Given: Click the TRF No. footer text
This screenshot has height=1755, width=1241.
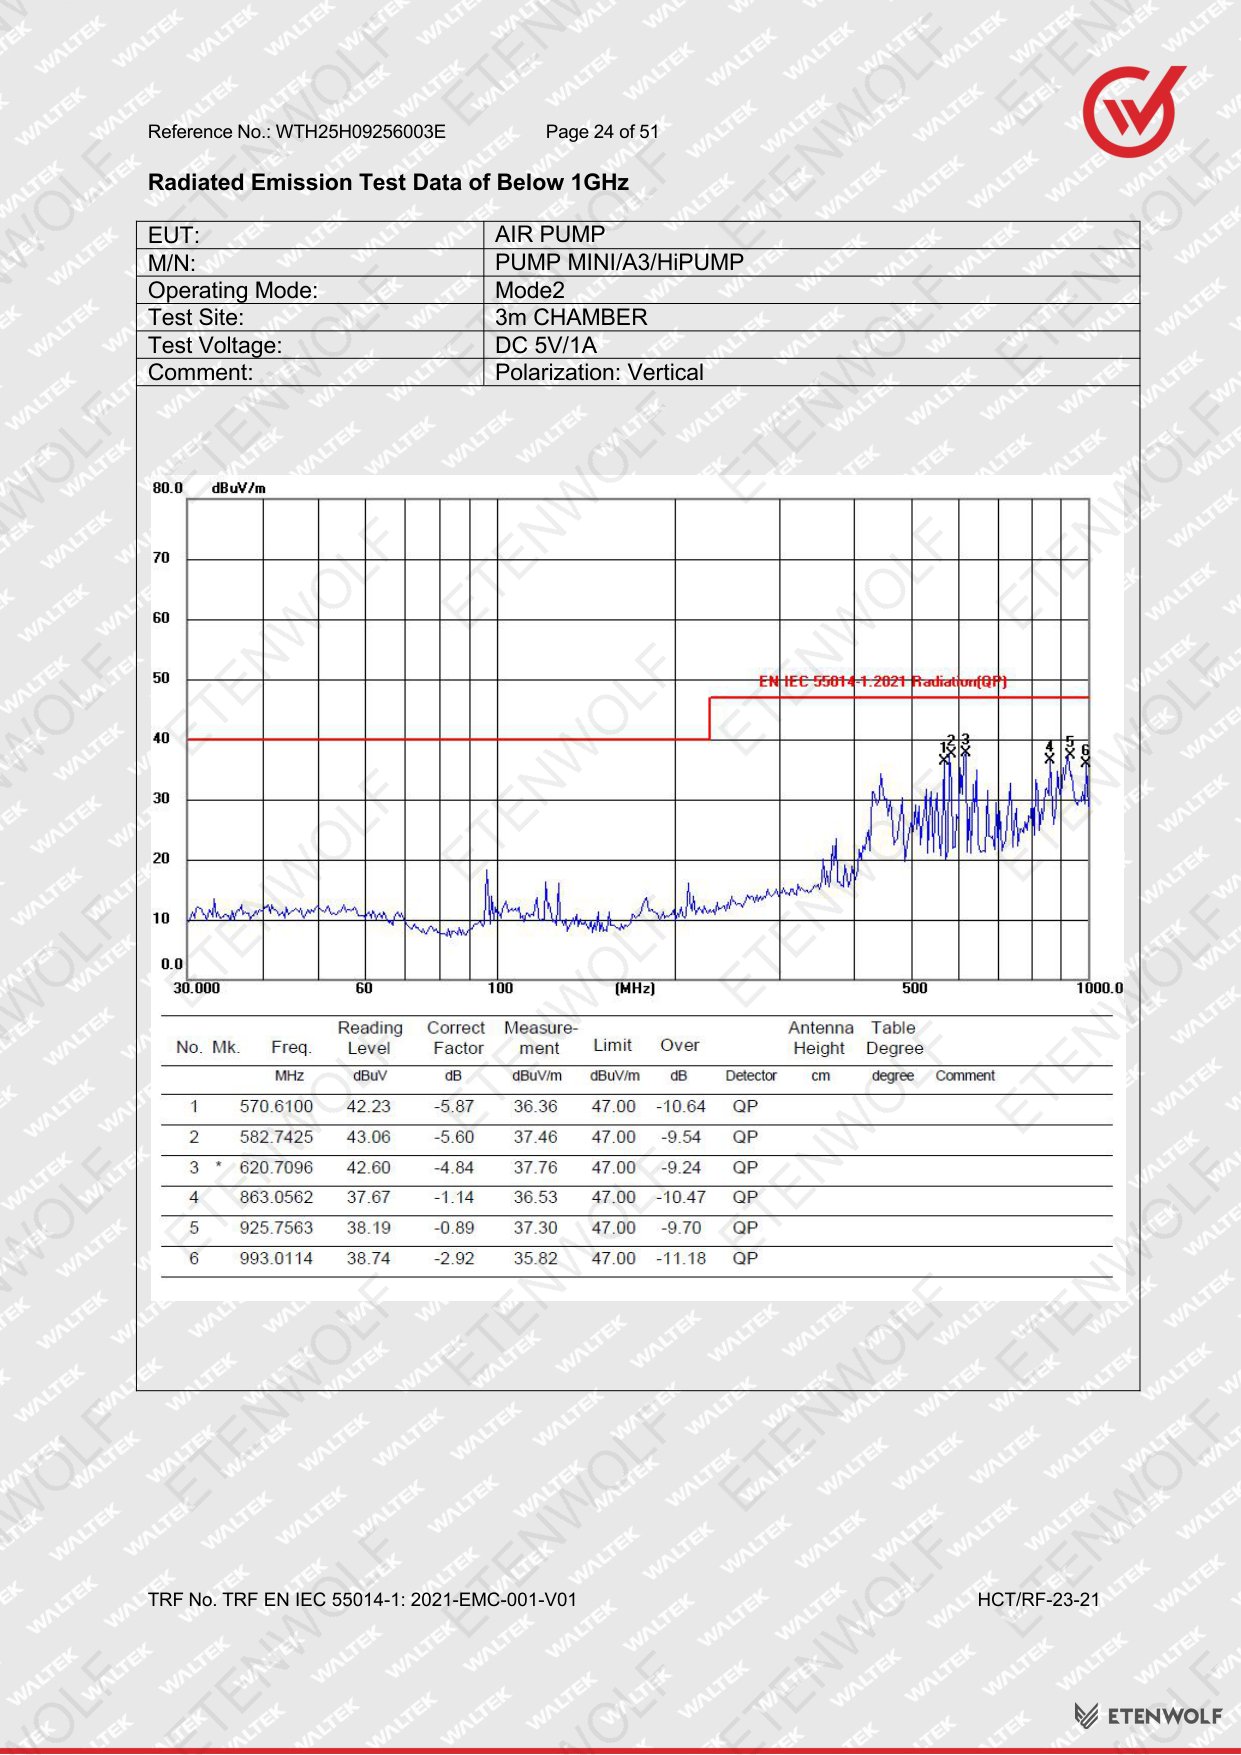Looking at the screenshot, I should 362,1600.
